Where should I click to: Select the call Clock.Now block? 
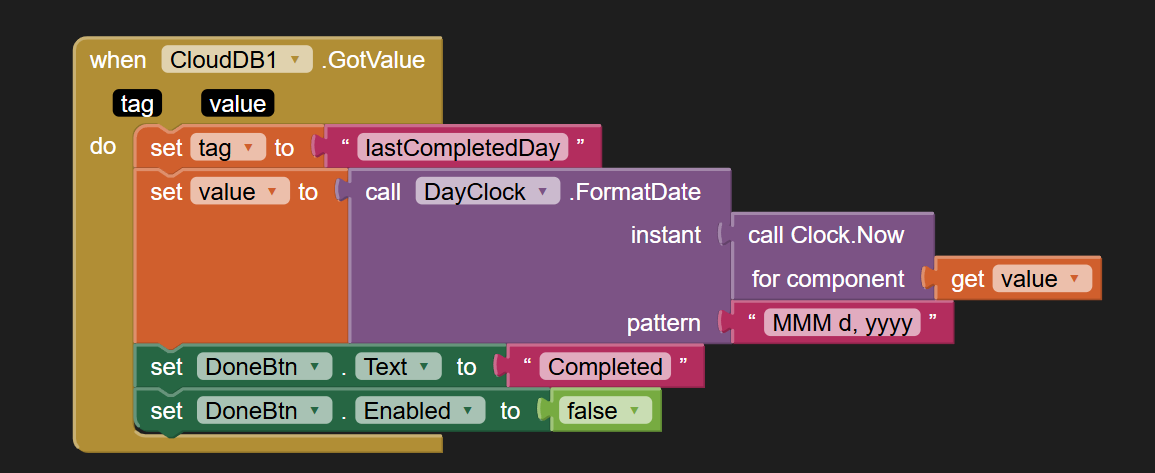pos(826,235)
